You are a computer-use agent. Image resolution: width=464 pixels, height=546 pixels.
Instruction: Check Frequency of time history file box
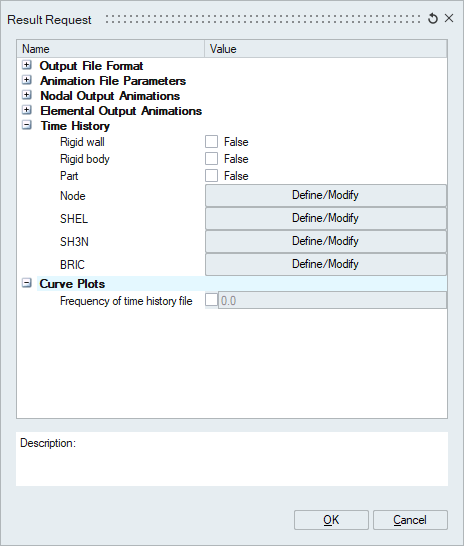click(211, 300)
